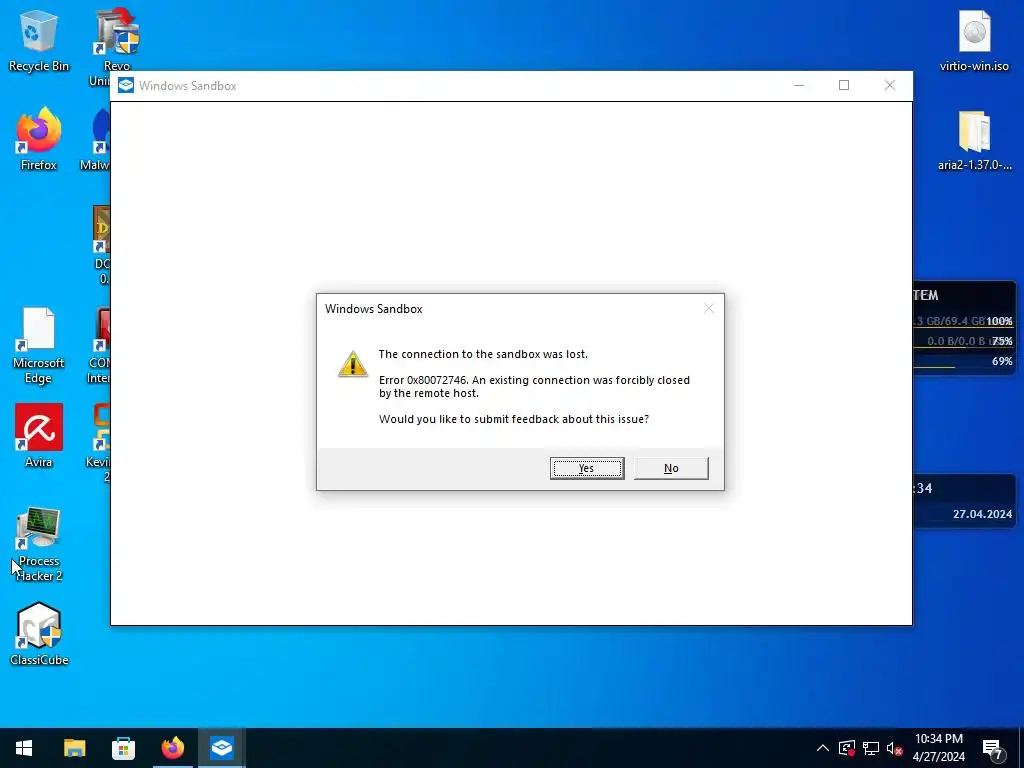
Task: Open Microsoft Store from the taskbar
Action: click(123, 748)
